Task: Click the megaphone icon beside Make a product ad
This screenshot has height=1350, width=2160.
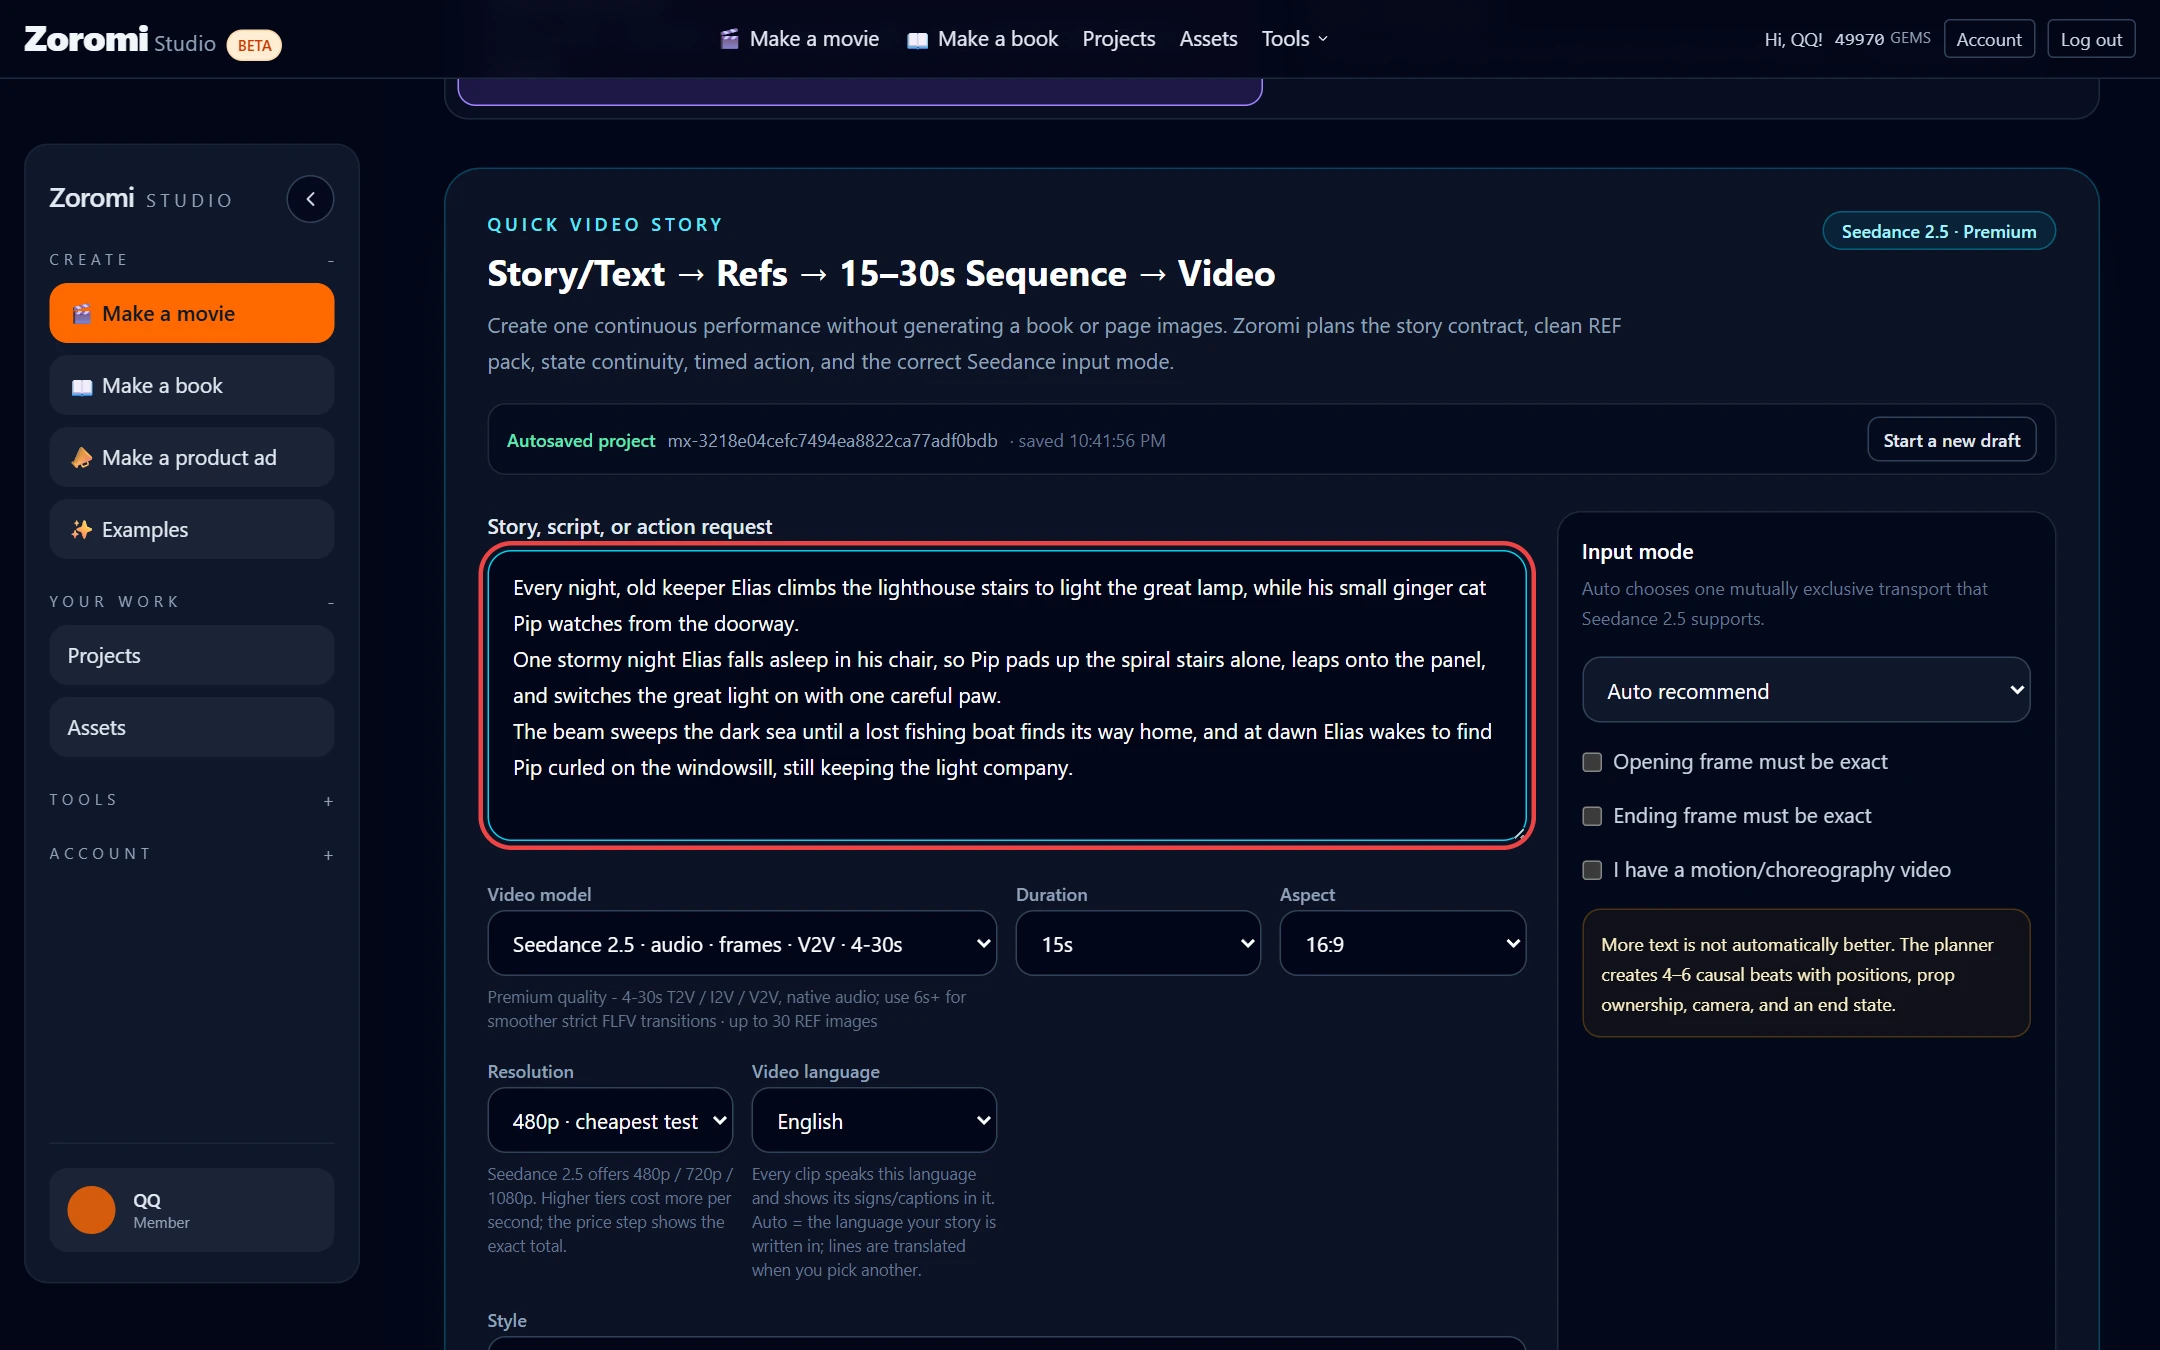Action: point(82,458)
